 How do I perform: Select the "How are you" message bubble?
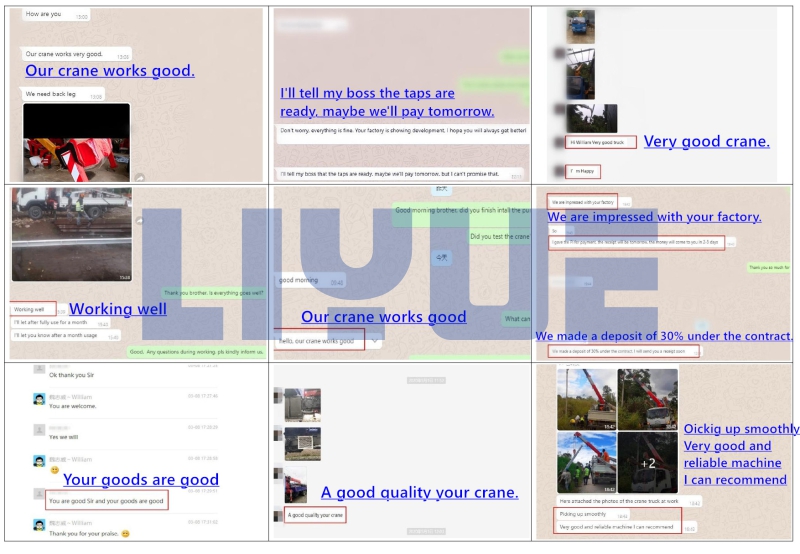coord(56,14)
